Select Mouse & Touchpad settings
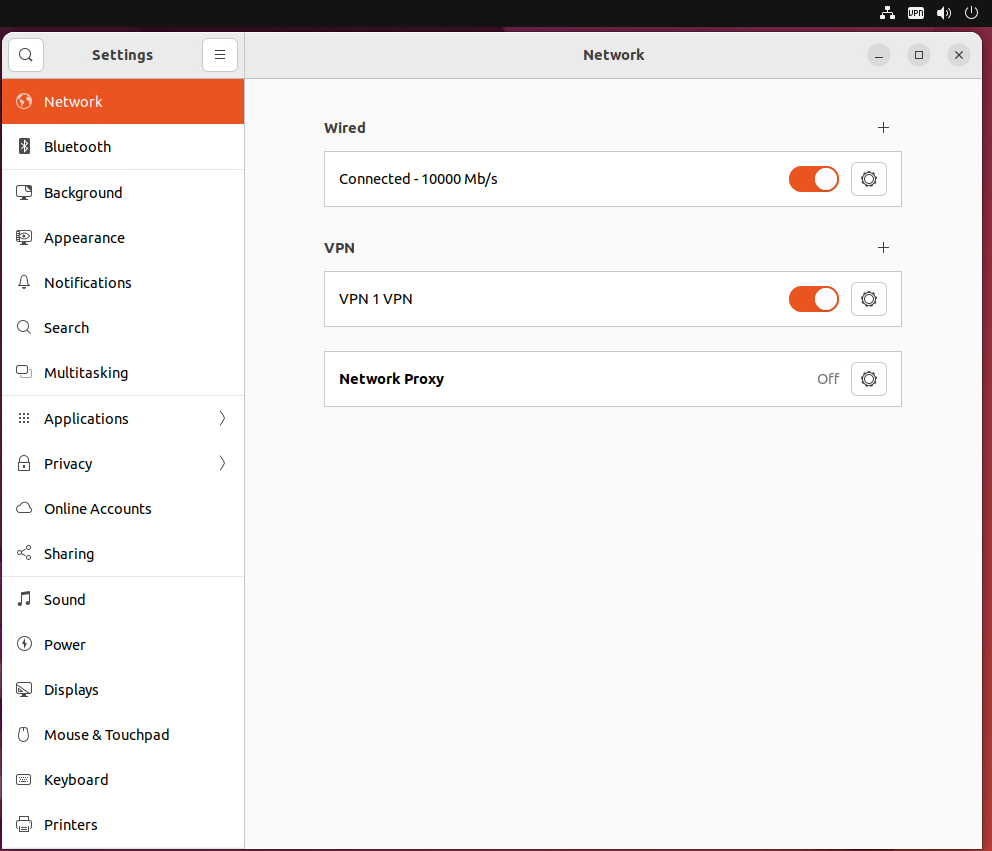Viewport: 992px width, 851px height. coord(123,735)
